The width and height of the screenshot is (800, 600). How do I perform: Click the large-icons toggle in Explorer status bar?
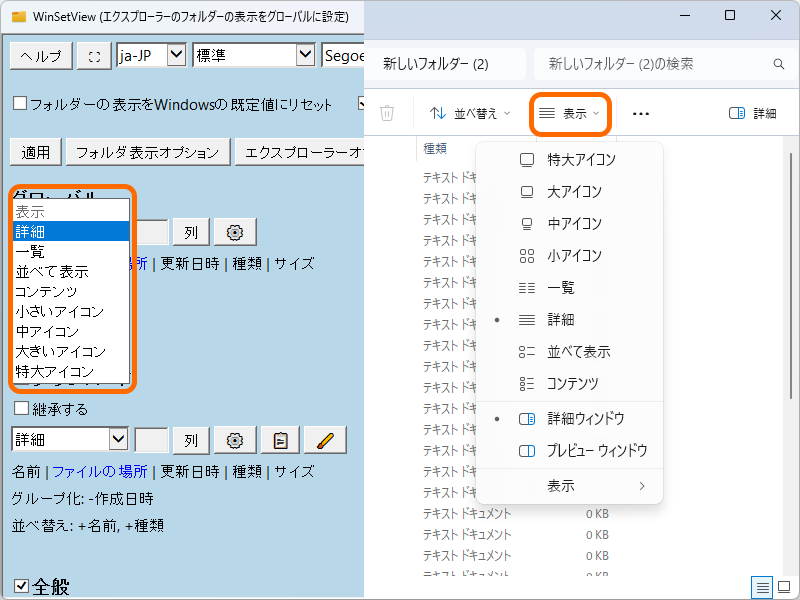(x=784, y=588)
